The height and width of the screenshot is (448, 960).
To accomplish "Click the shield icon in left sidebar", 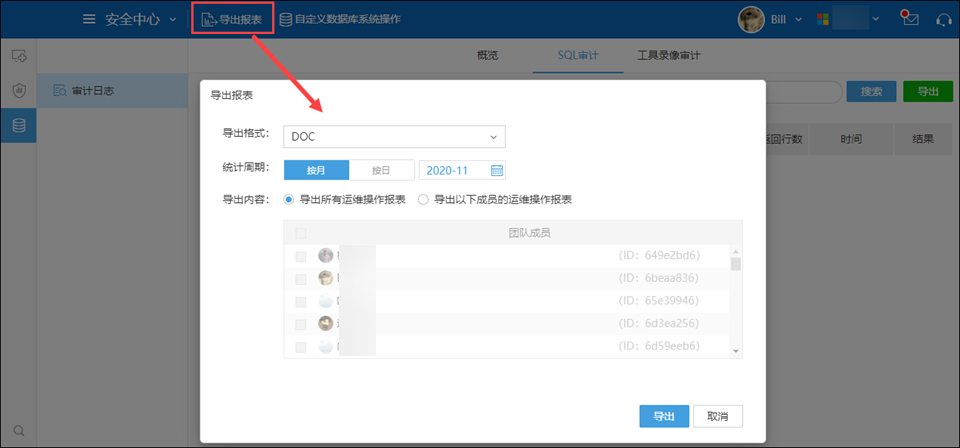I will (19, 91).
